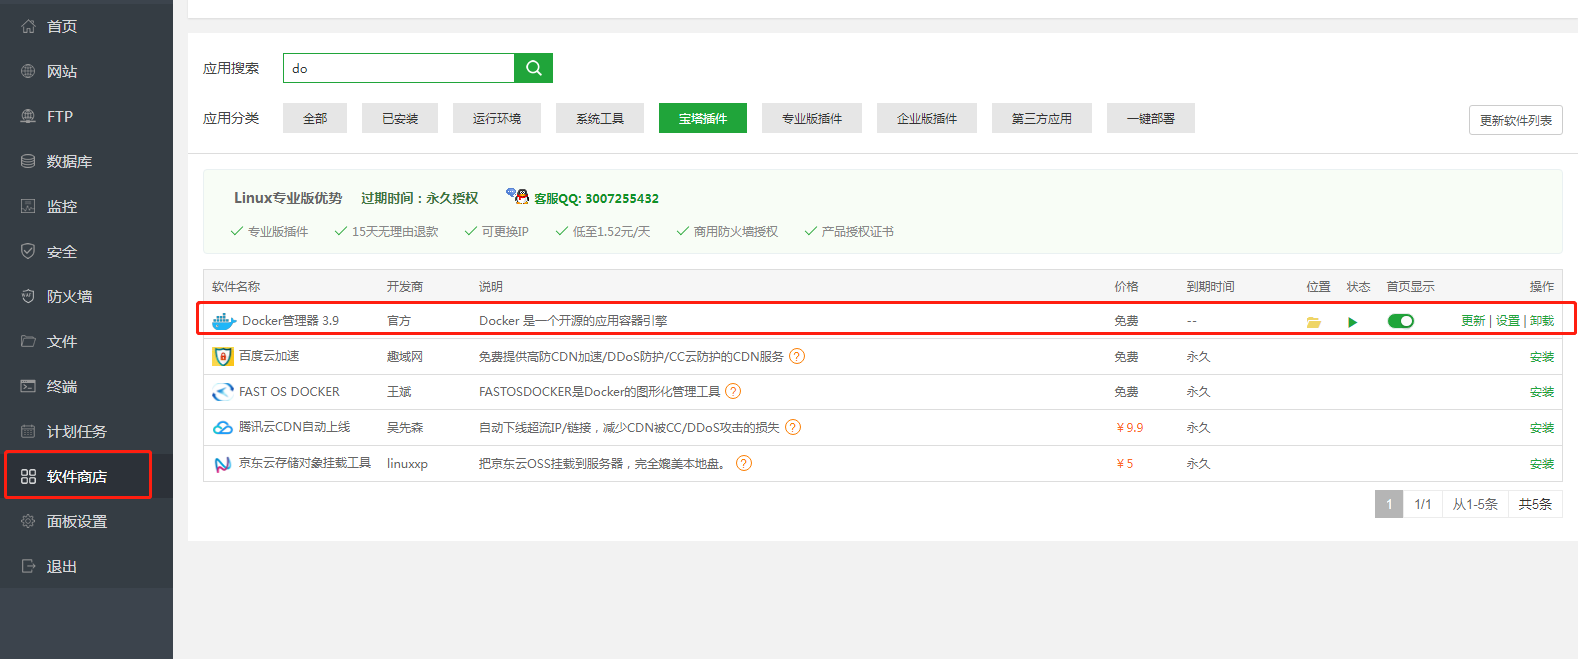
Task: Click the help icon beside 腾讯云CDN description
Action: 793,427
